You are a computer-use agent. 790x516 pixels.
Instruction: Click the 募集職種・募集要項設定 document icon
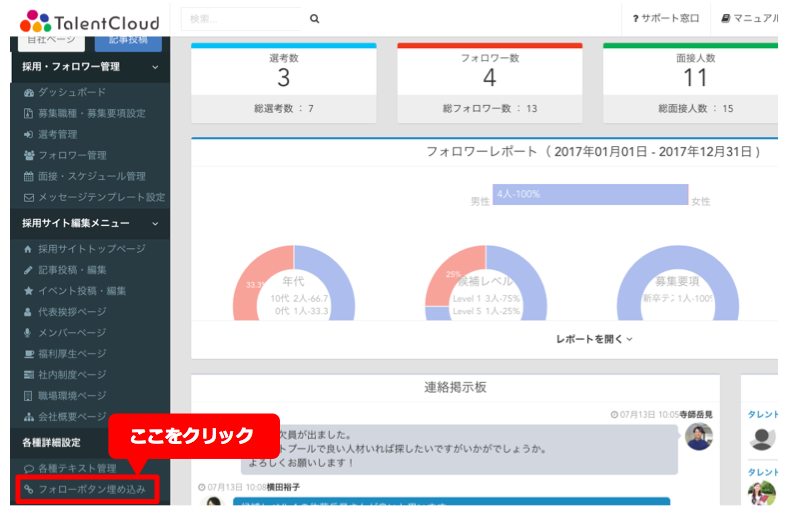tap(29, 113)
